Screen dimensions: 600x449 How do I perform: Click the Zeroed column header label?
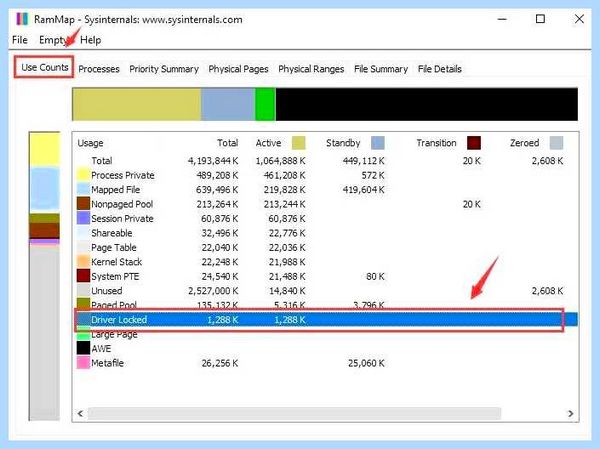tap(524, 143)
